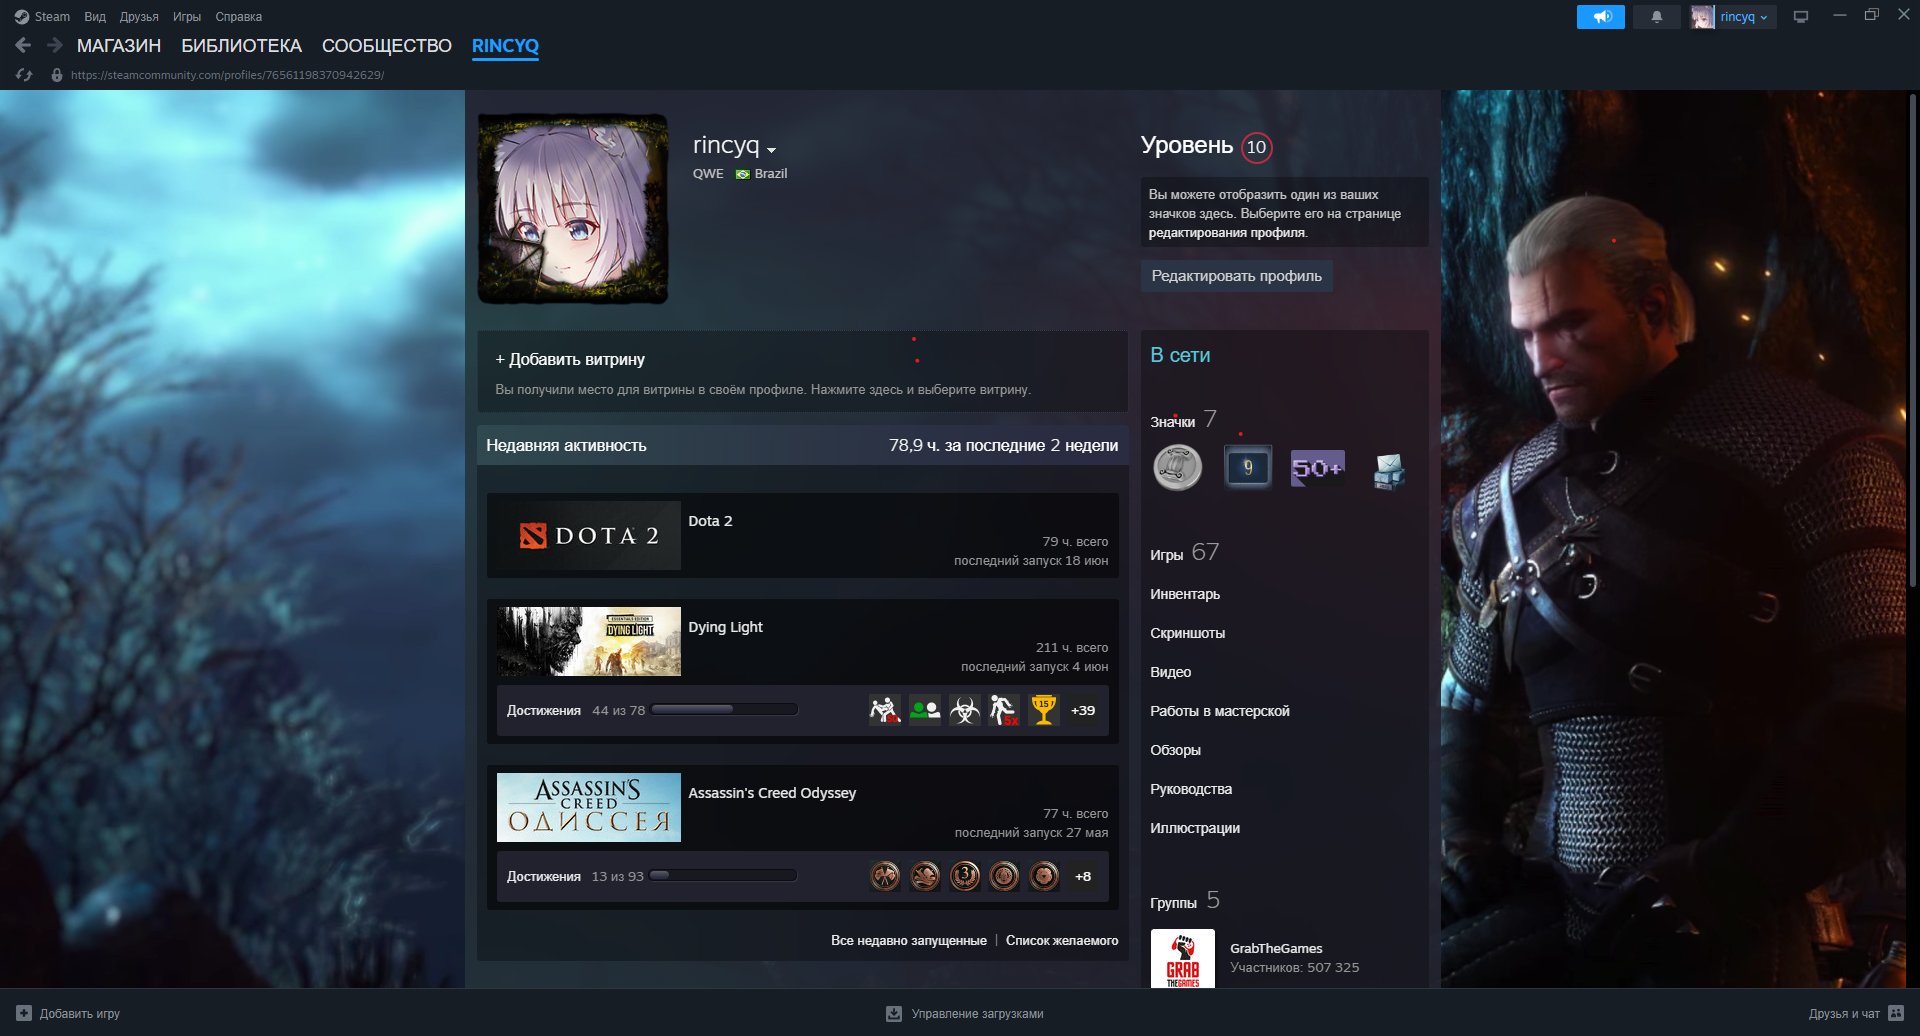Open the Dota 2 game banner
Viewport: 1920px width, 1036px height.
tap(589, 536)
